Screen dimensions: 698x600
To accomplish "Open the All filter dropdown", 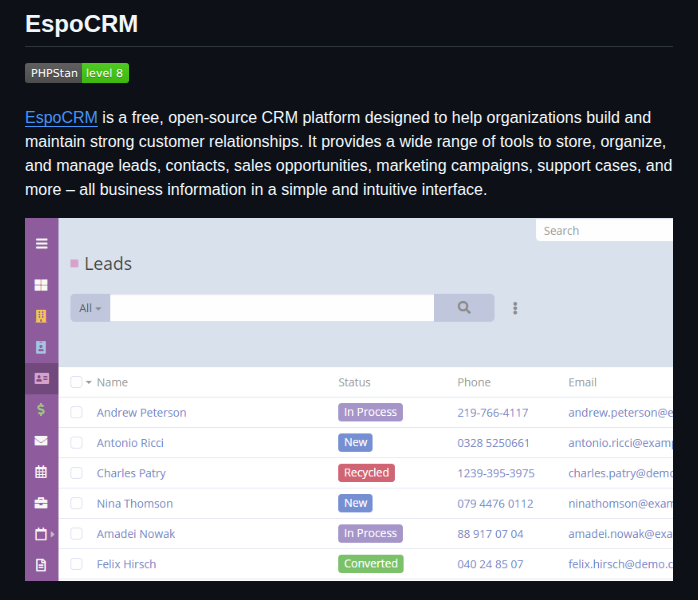I will coord(90,308).
